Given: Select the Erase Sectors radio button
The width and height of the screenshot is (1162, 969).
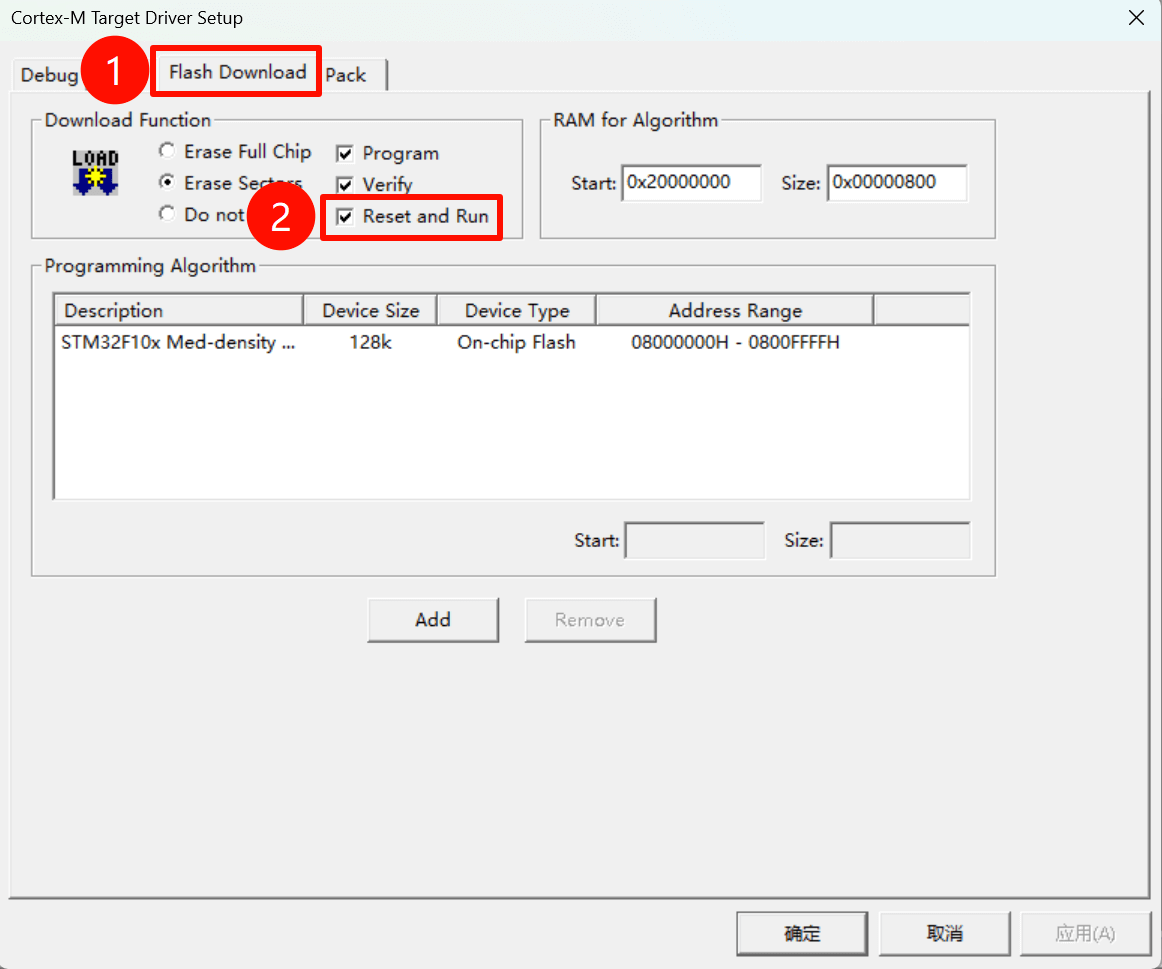Looking at the screenshot, I should pyautogui.click(x=167, y=183).
